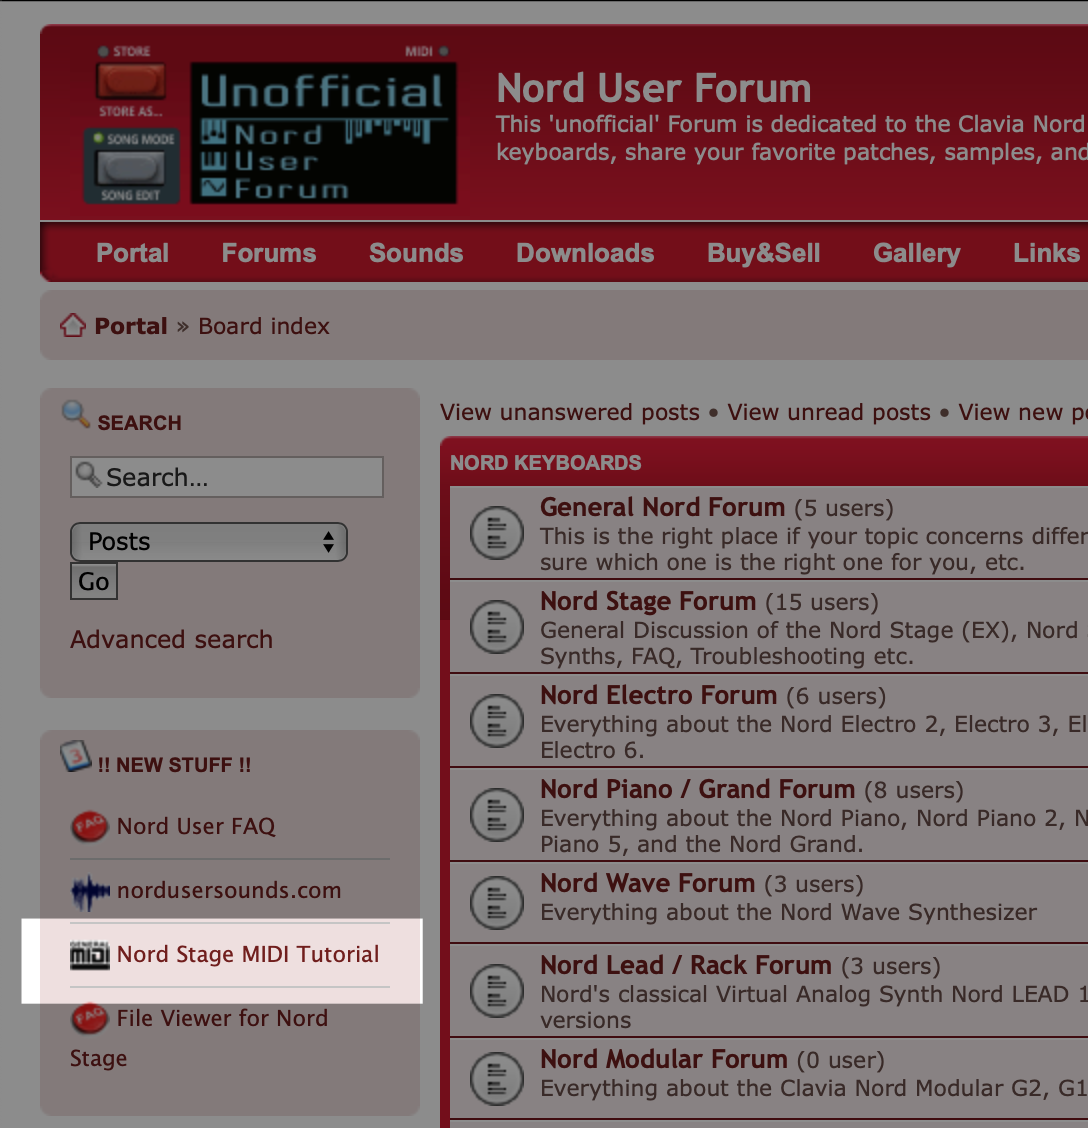Click the NORD KEYBOARDS category heading
The height and width of the screenshot is (1128, 1088).
pos(545,463)
